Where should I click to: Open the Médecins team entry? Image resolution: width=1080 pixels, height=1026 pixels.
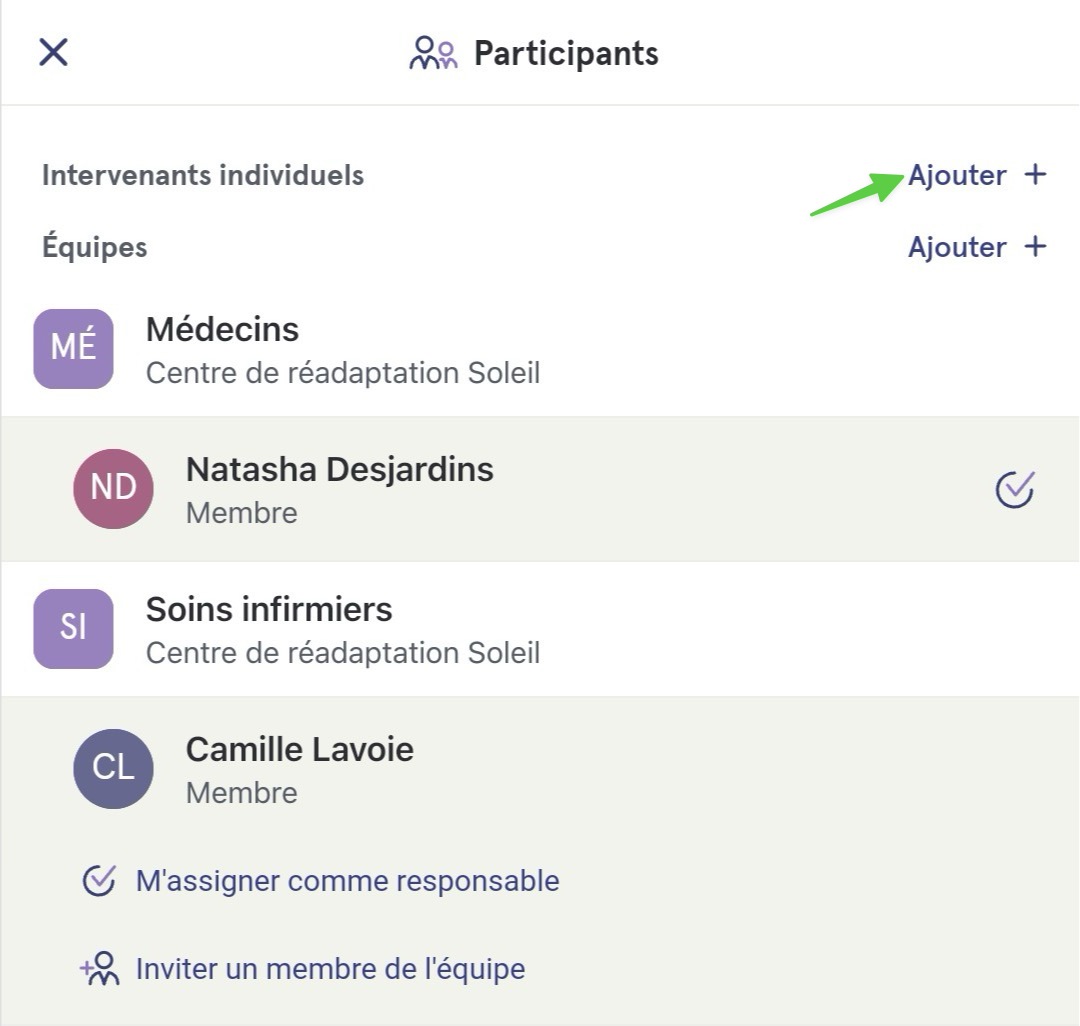tap(540, 349)
